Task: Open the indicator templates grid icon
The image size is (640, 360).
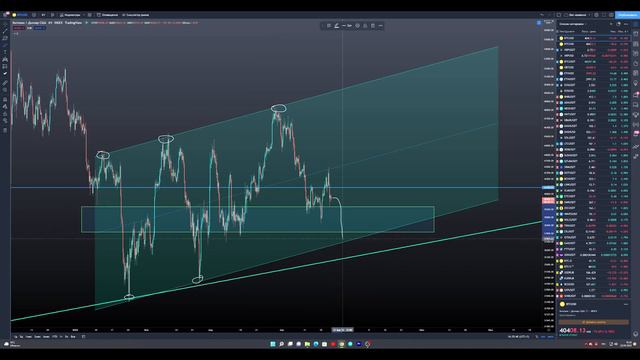Action: 89,15
